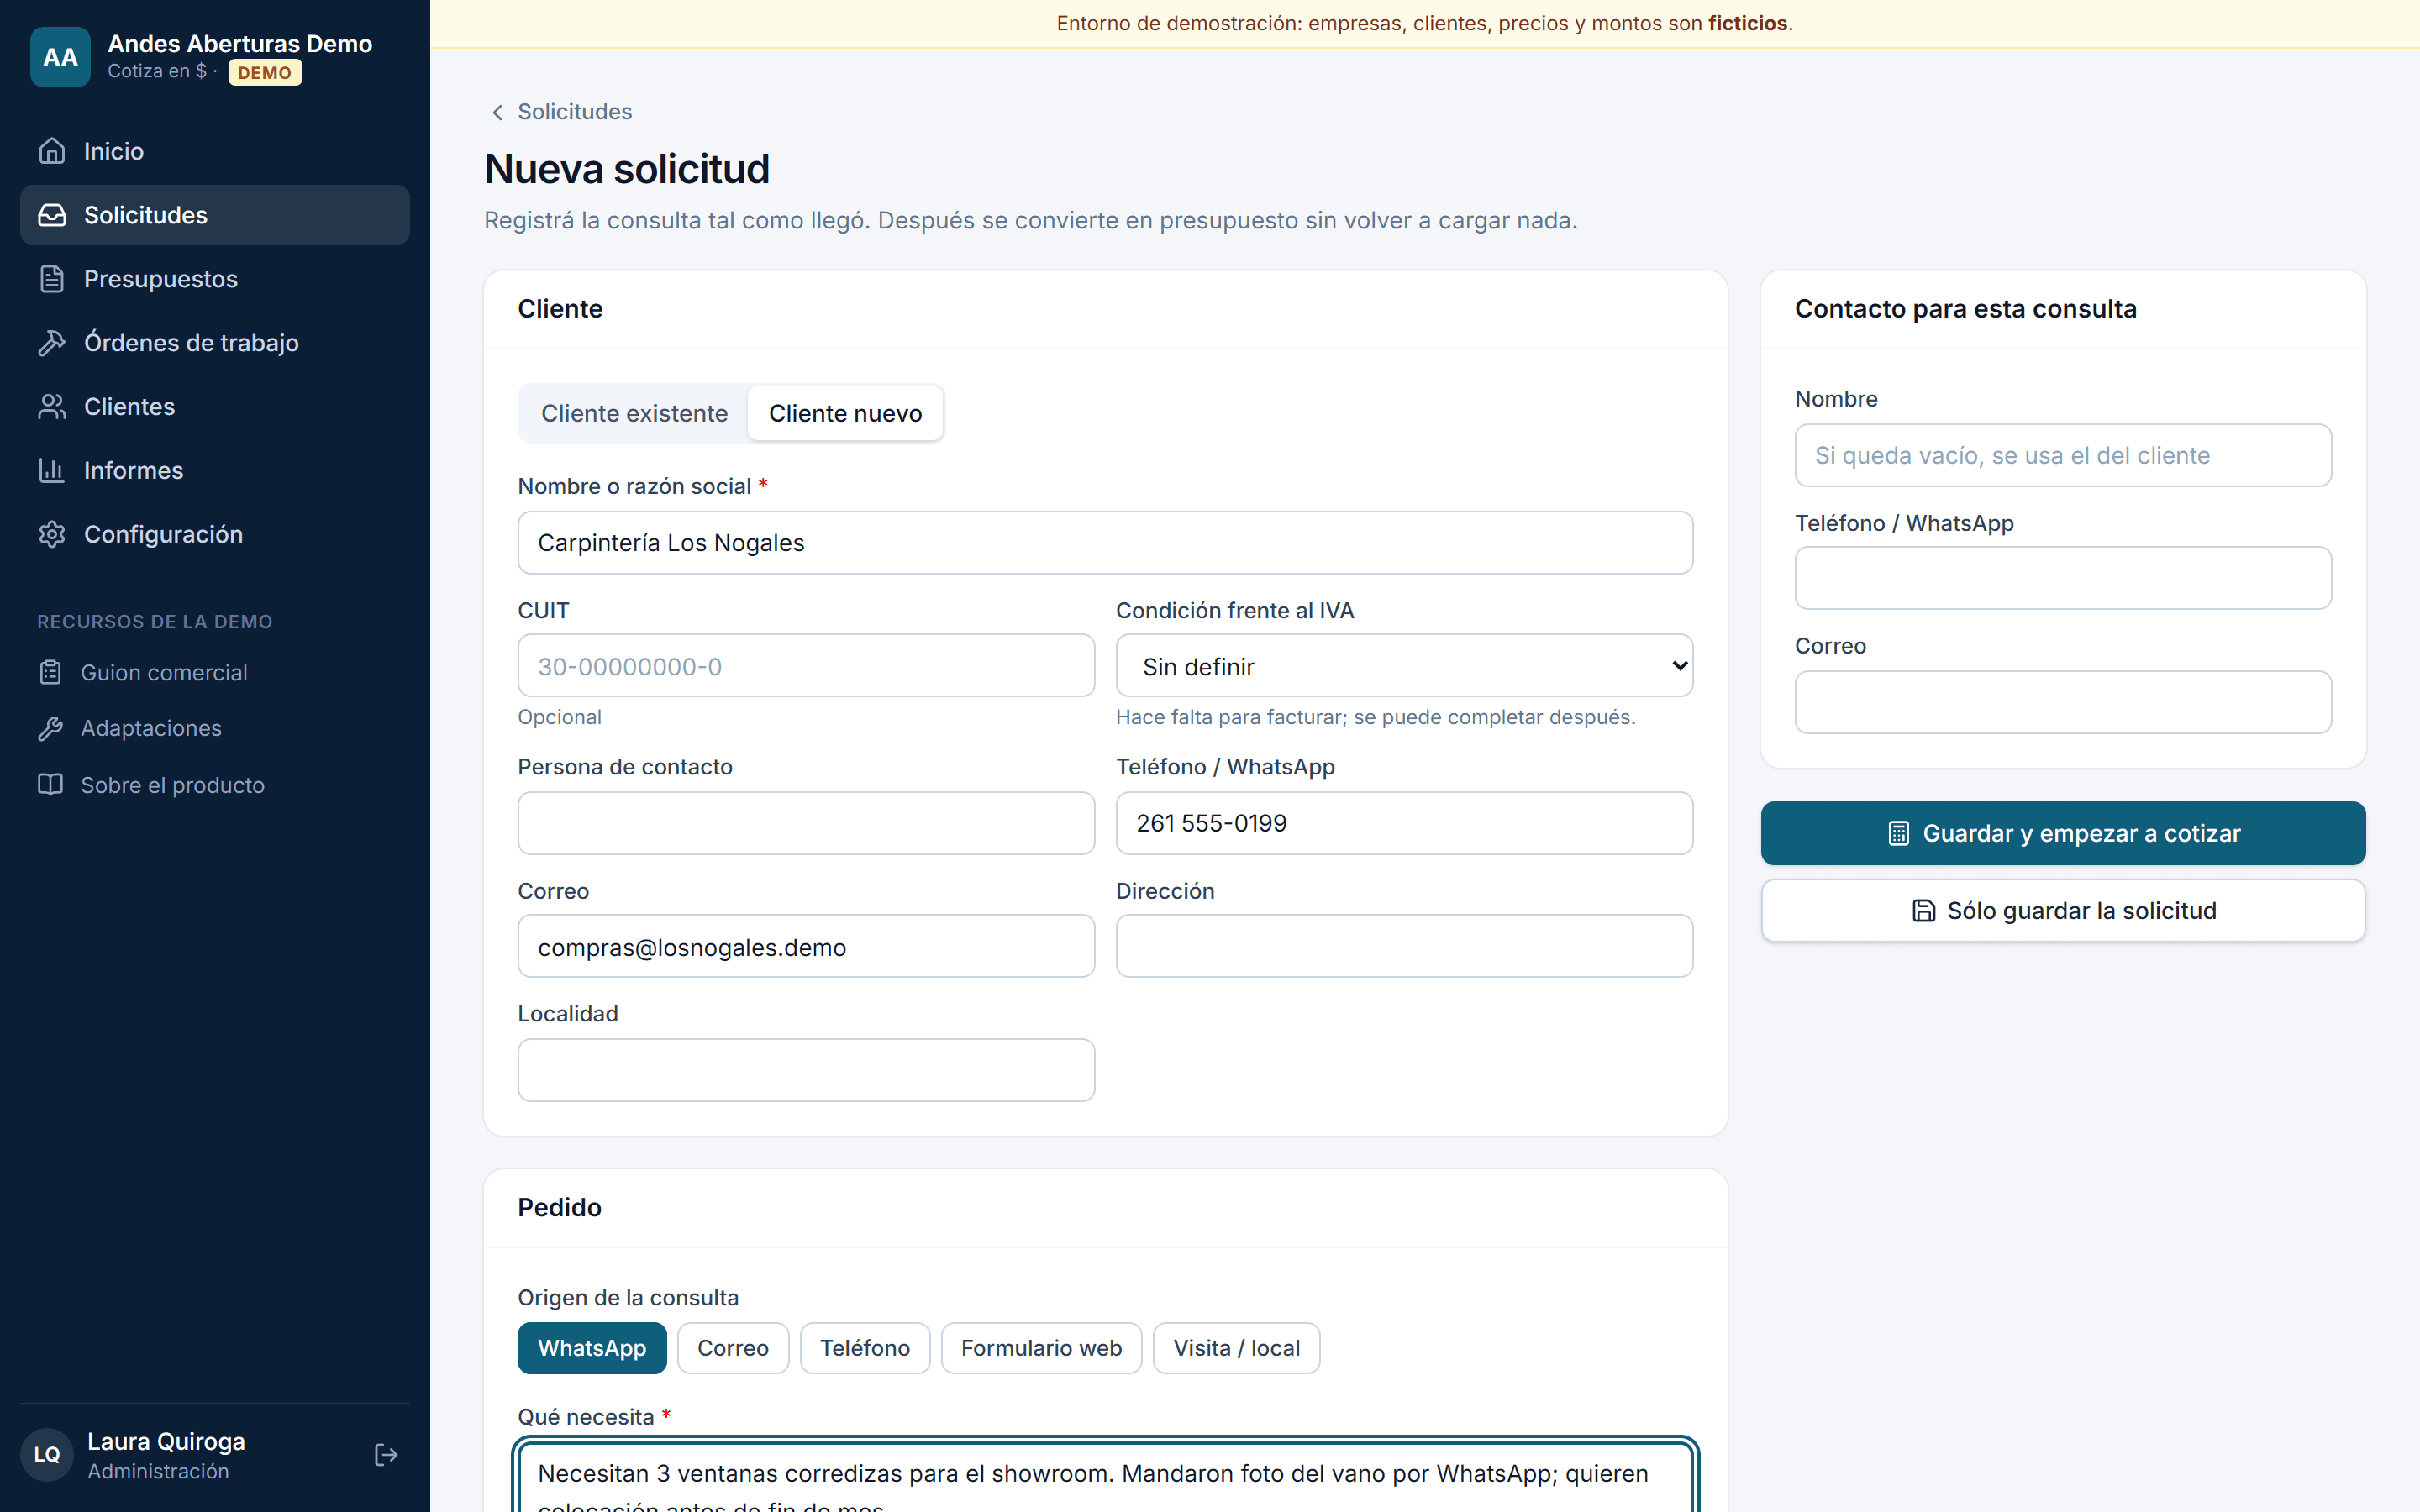Open the Informes menu item
Screen dimensions: 2420x1512
[215, 471]
